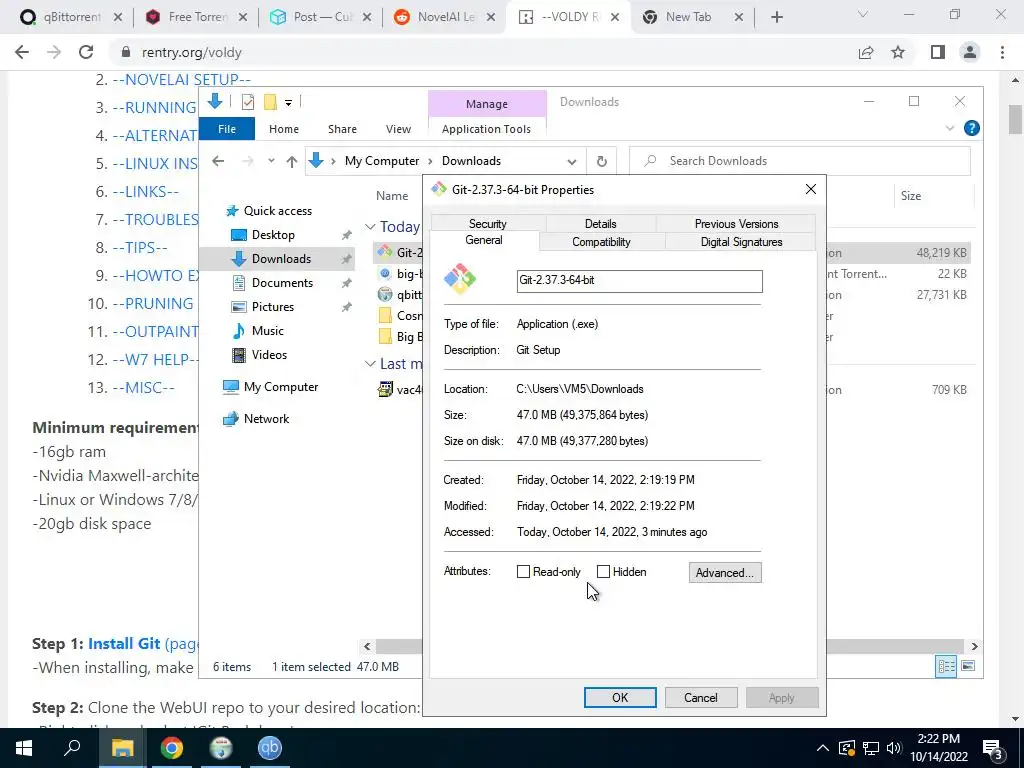
Task: Open Chrome side panel icon
Action: pos(938,52)
